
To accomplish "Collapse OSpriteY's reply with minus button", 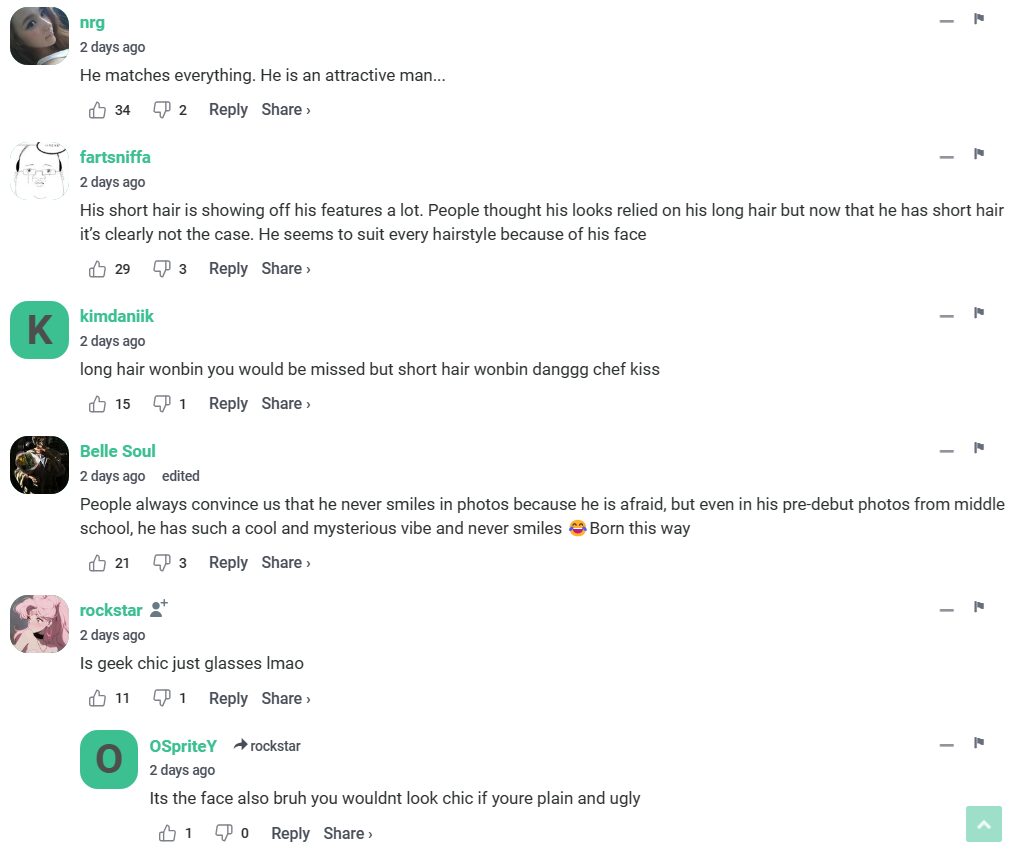I will pos(946,745).
